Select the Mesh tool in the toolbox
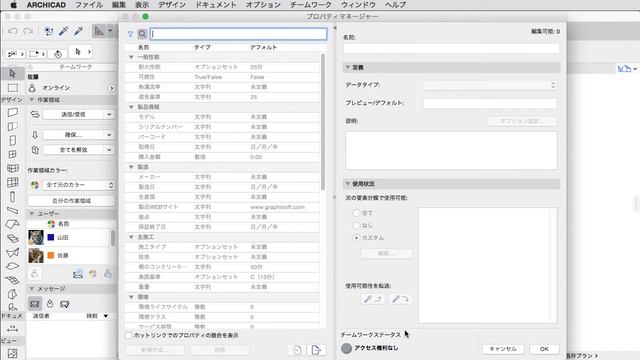 tap(13, 280)
